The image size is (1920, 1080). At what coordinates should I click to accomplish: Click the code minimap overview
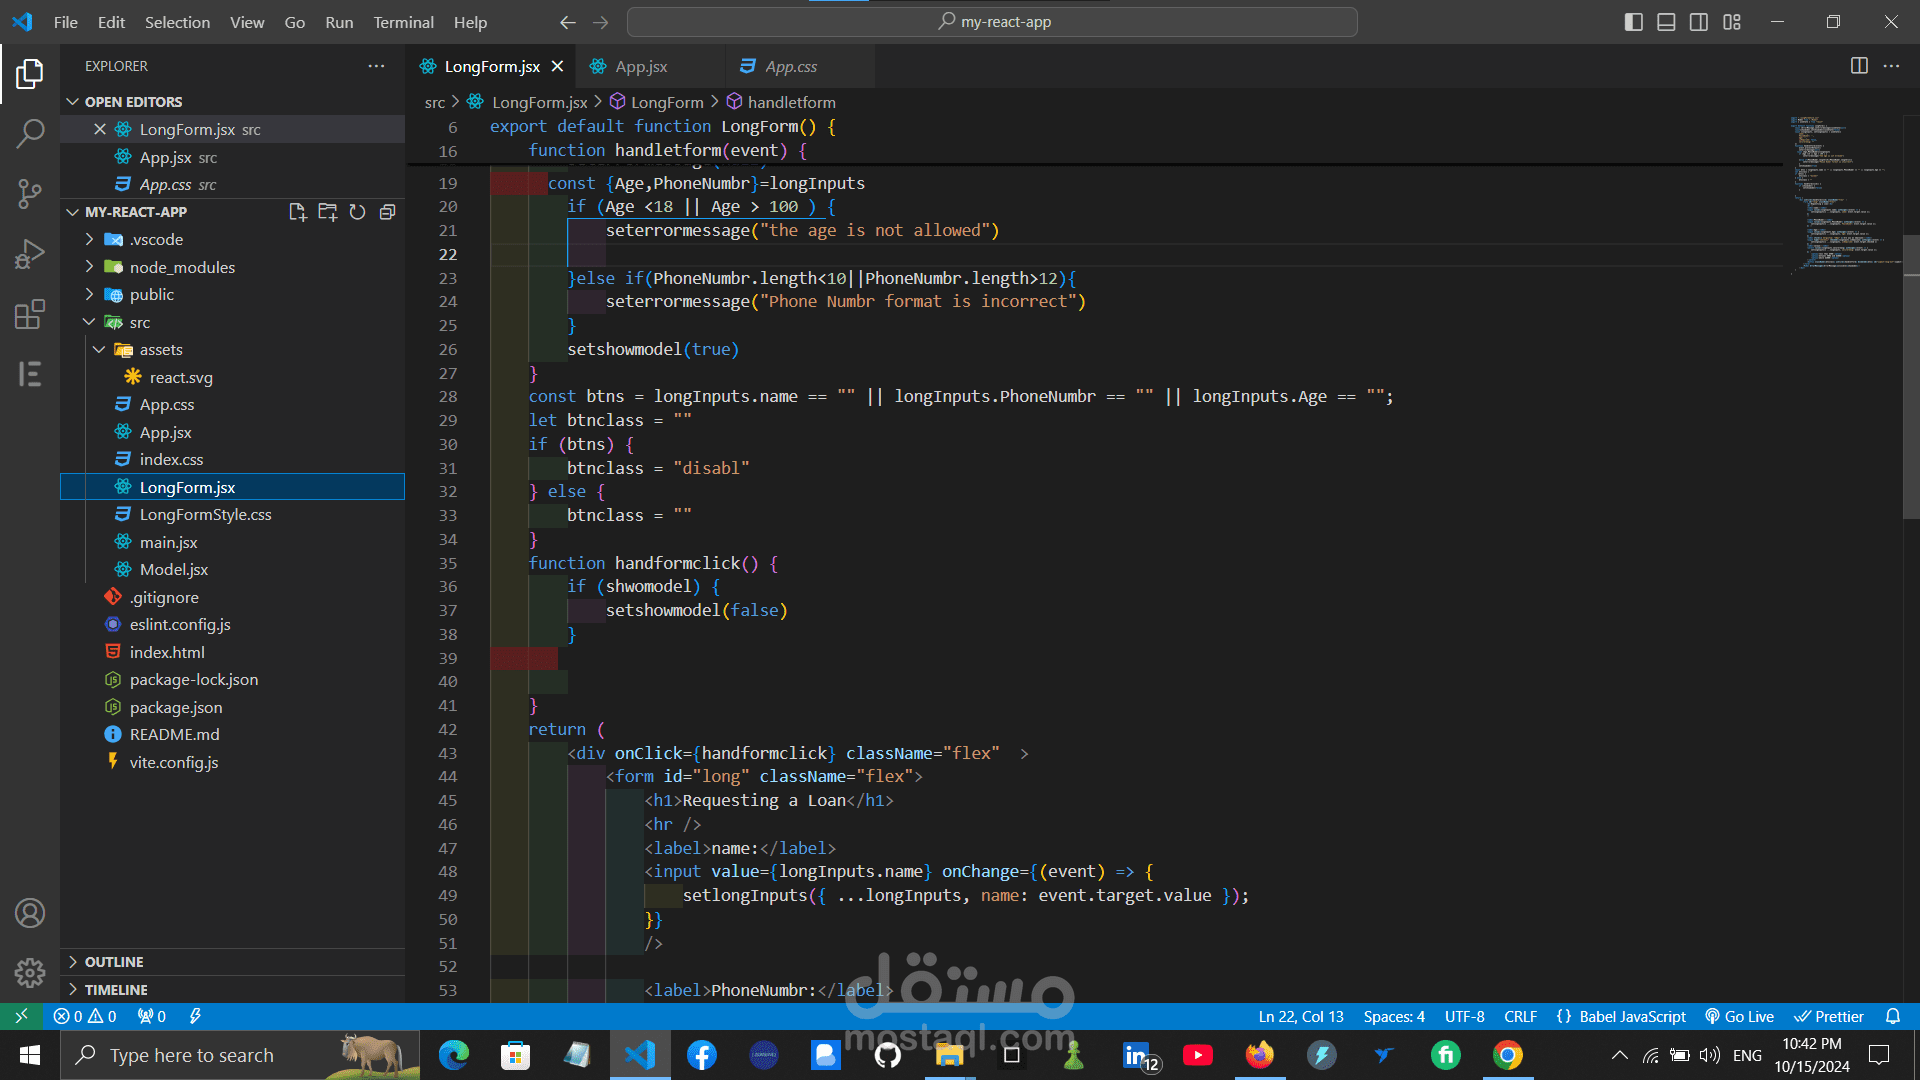[x=1840, y=190]
